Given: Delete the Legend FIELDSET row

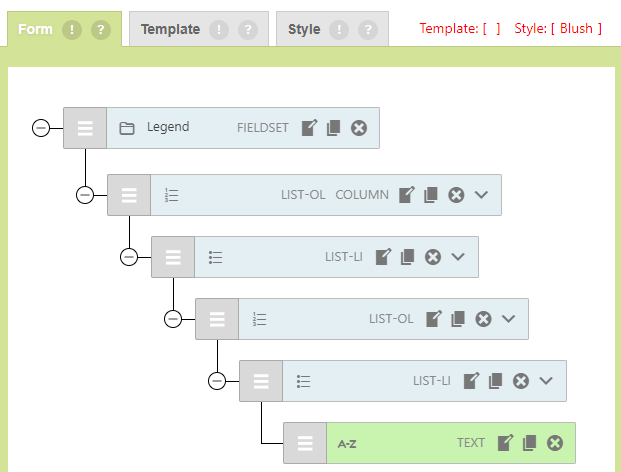Looking at the screenshot, I should point(359,128).
